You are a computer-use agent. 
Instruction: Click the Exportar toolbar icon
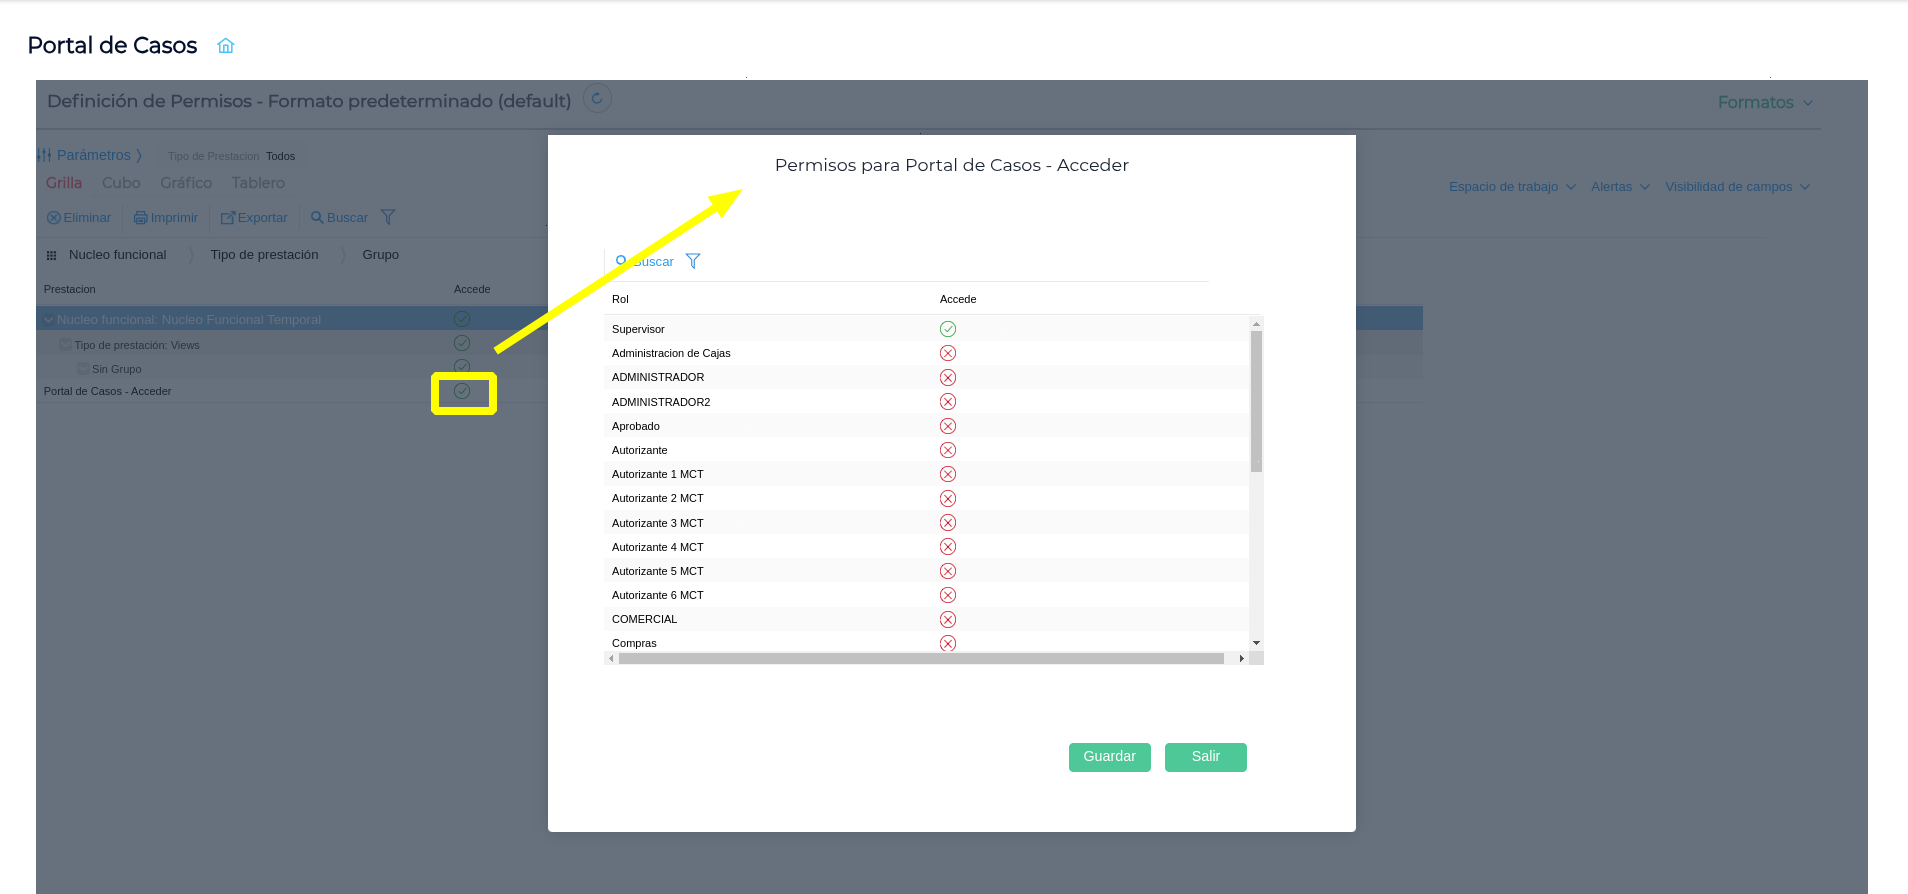228,218
